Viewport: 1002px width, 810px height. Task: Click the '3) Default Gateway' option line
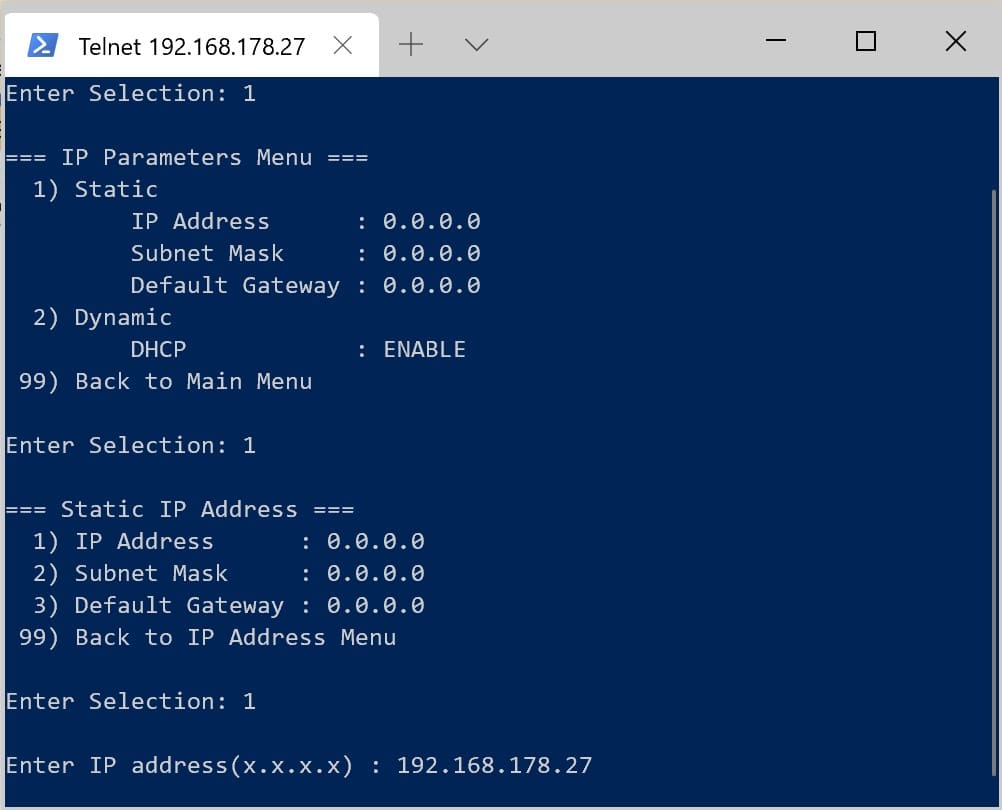click(x=158, y=605)
